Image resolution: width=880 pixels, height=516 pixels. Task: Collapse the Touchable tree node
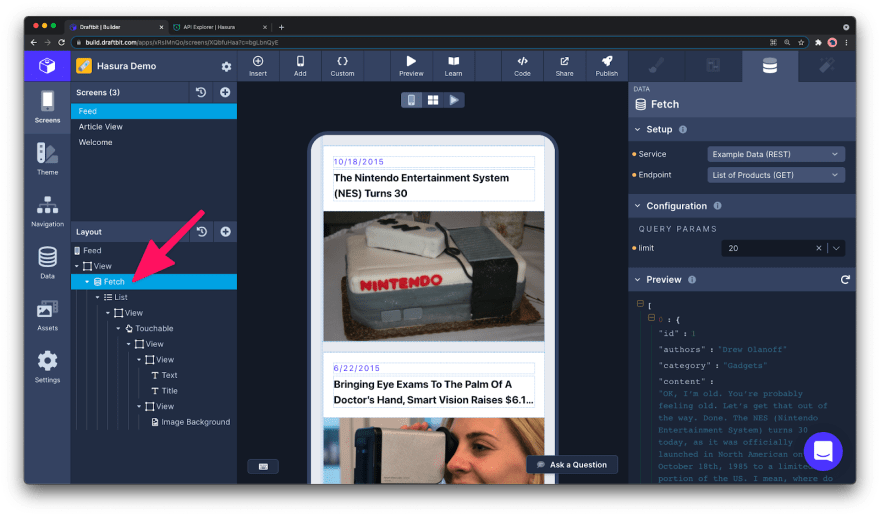pos(118,328)
